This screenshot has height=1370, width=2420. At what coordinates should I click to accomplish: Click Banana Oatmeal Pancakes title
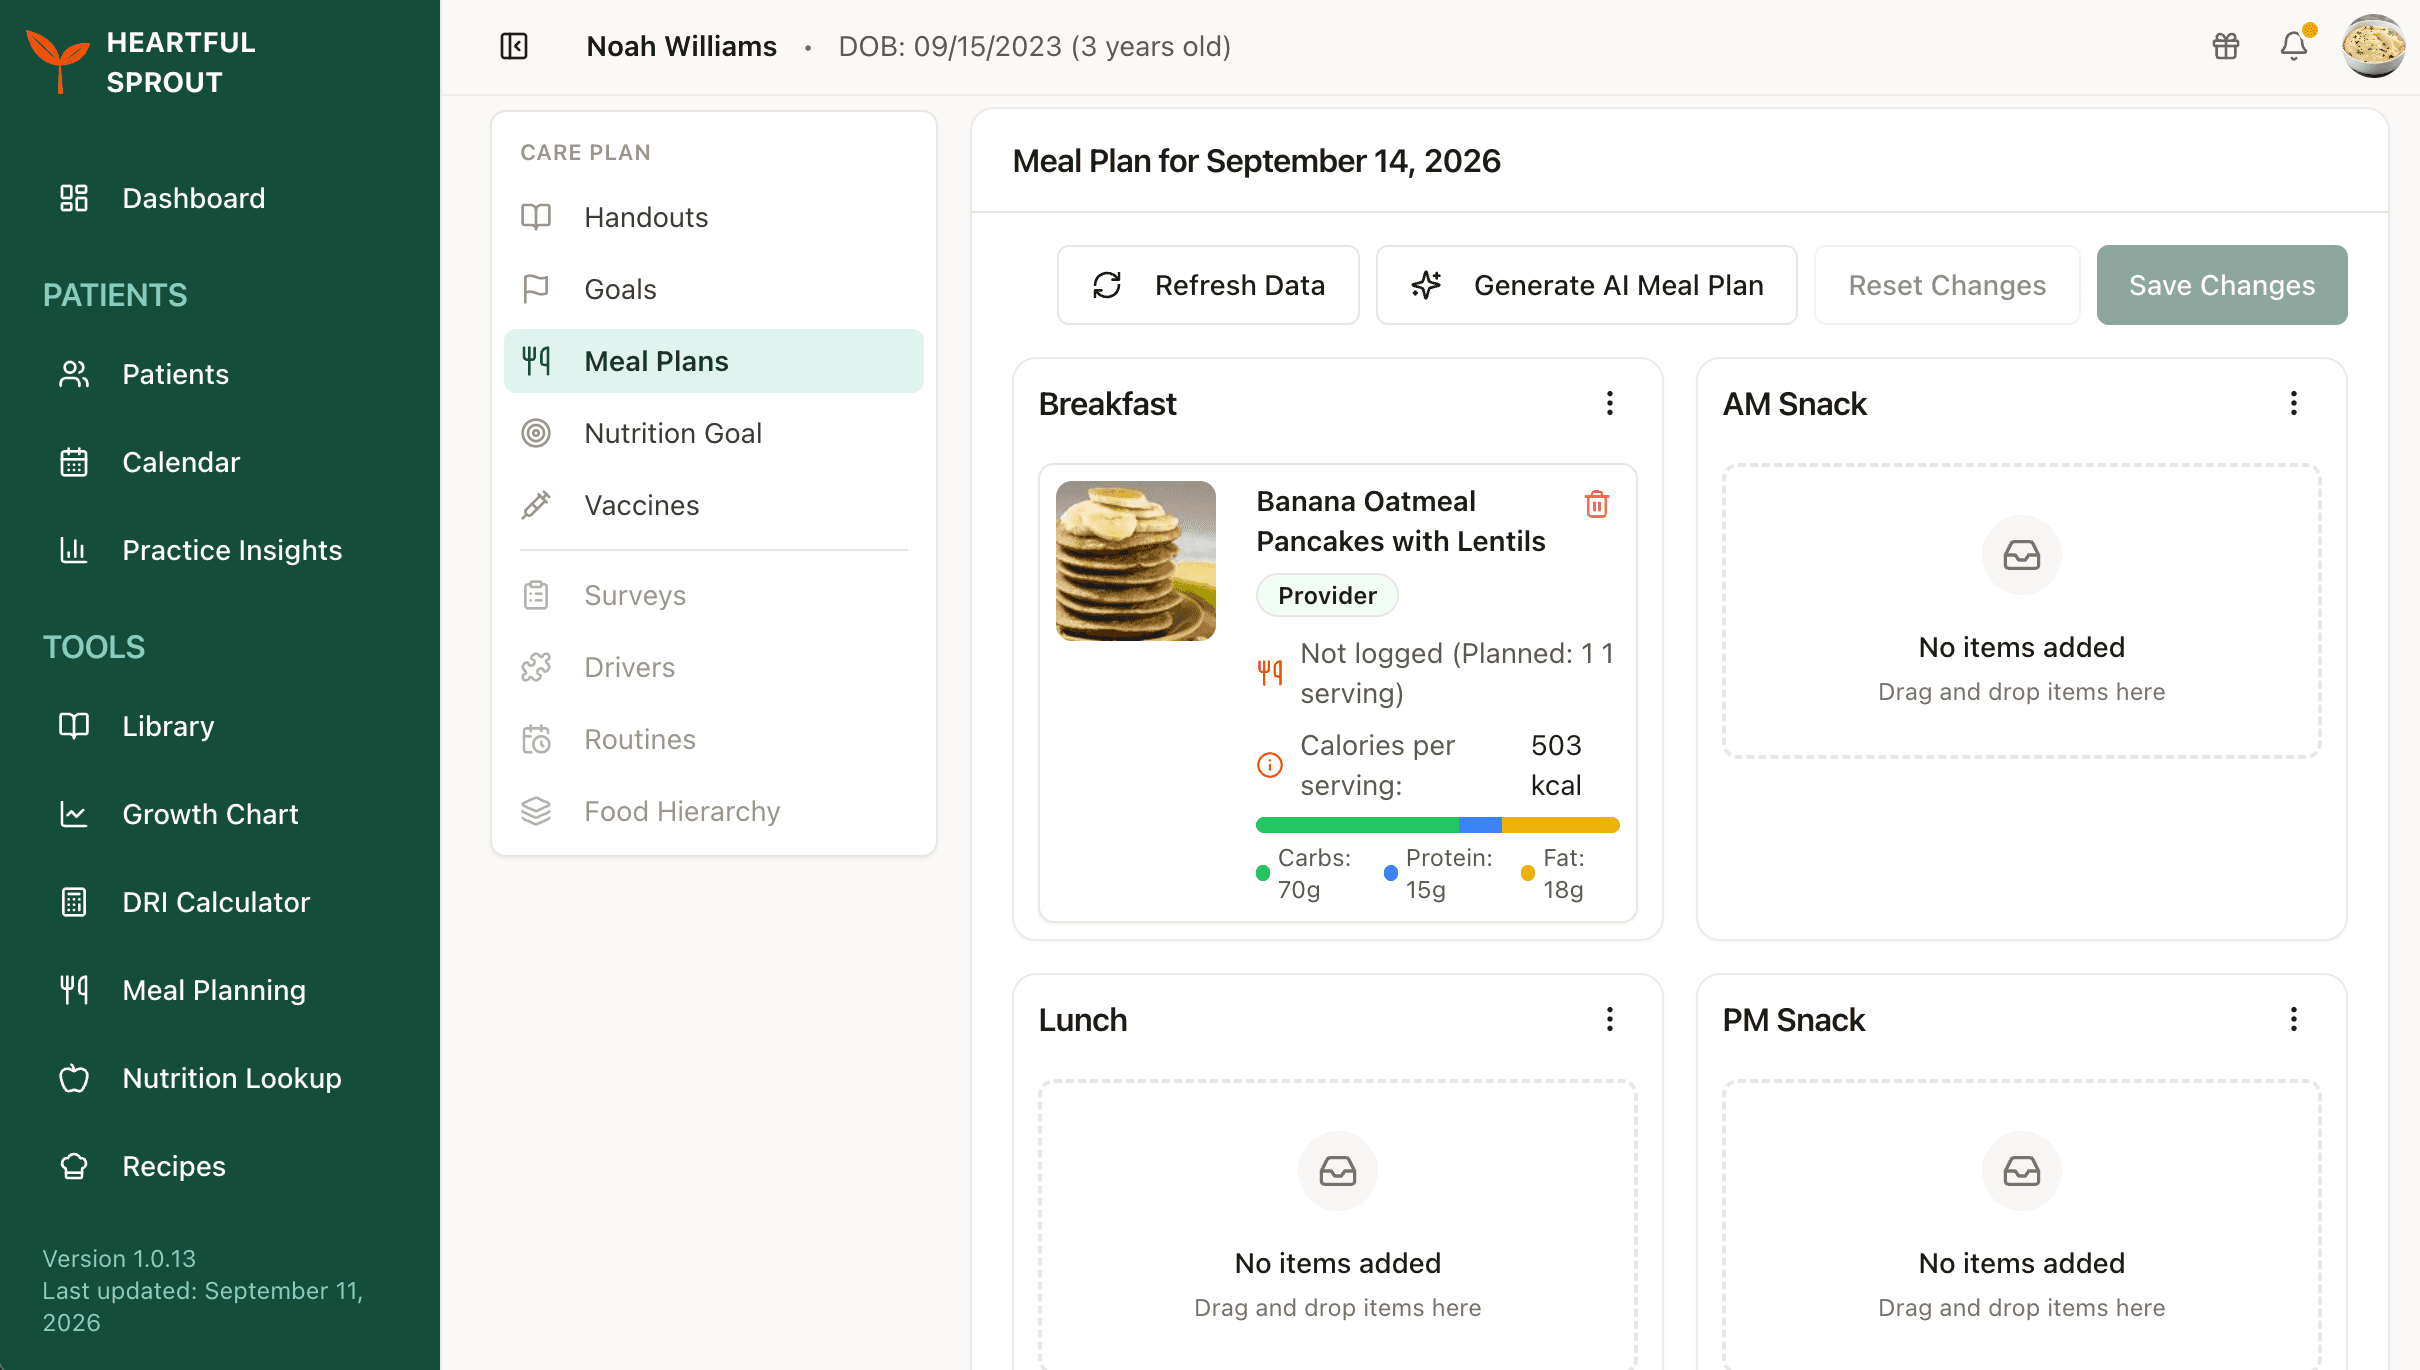pos(1400,521)
